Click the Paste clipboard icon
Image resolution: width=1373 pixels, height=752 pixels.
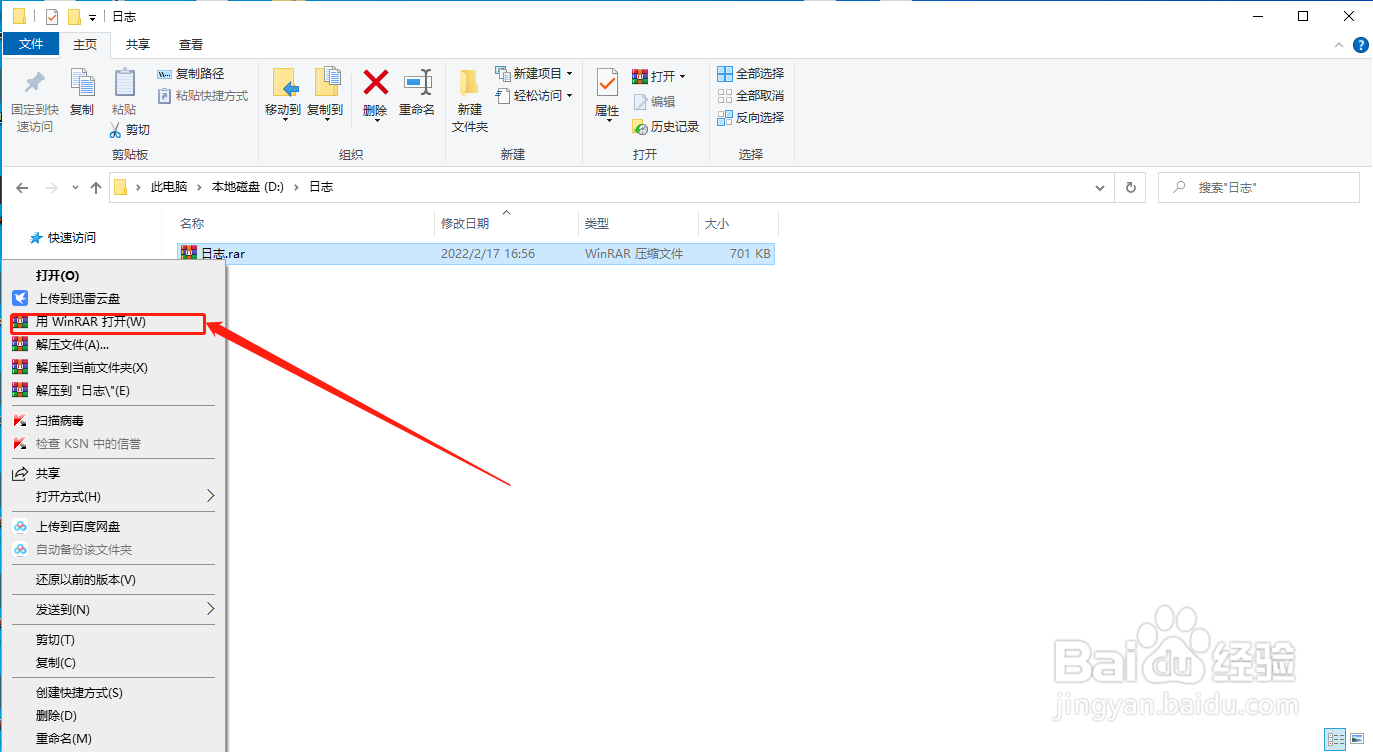click(x=124, y=83)
